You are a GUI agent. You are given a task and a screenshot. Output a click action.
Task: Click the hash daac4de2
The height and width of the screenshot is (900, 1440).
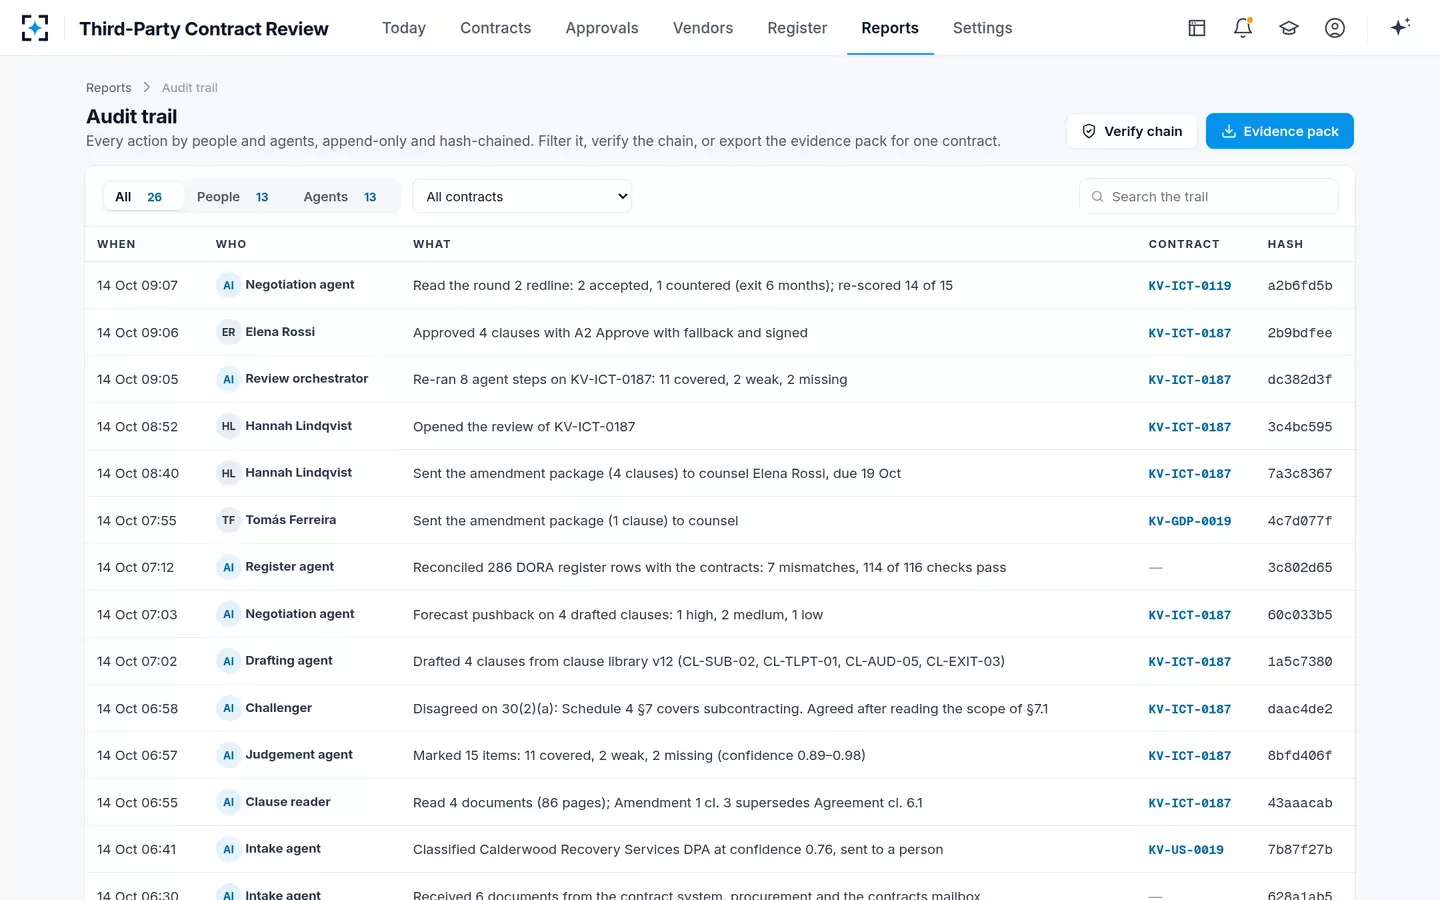tap(1300, 709)
